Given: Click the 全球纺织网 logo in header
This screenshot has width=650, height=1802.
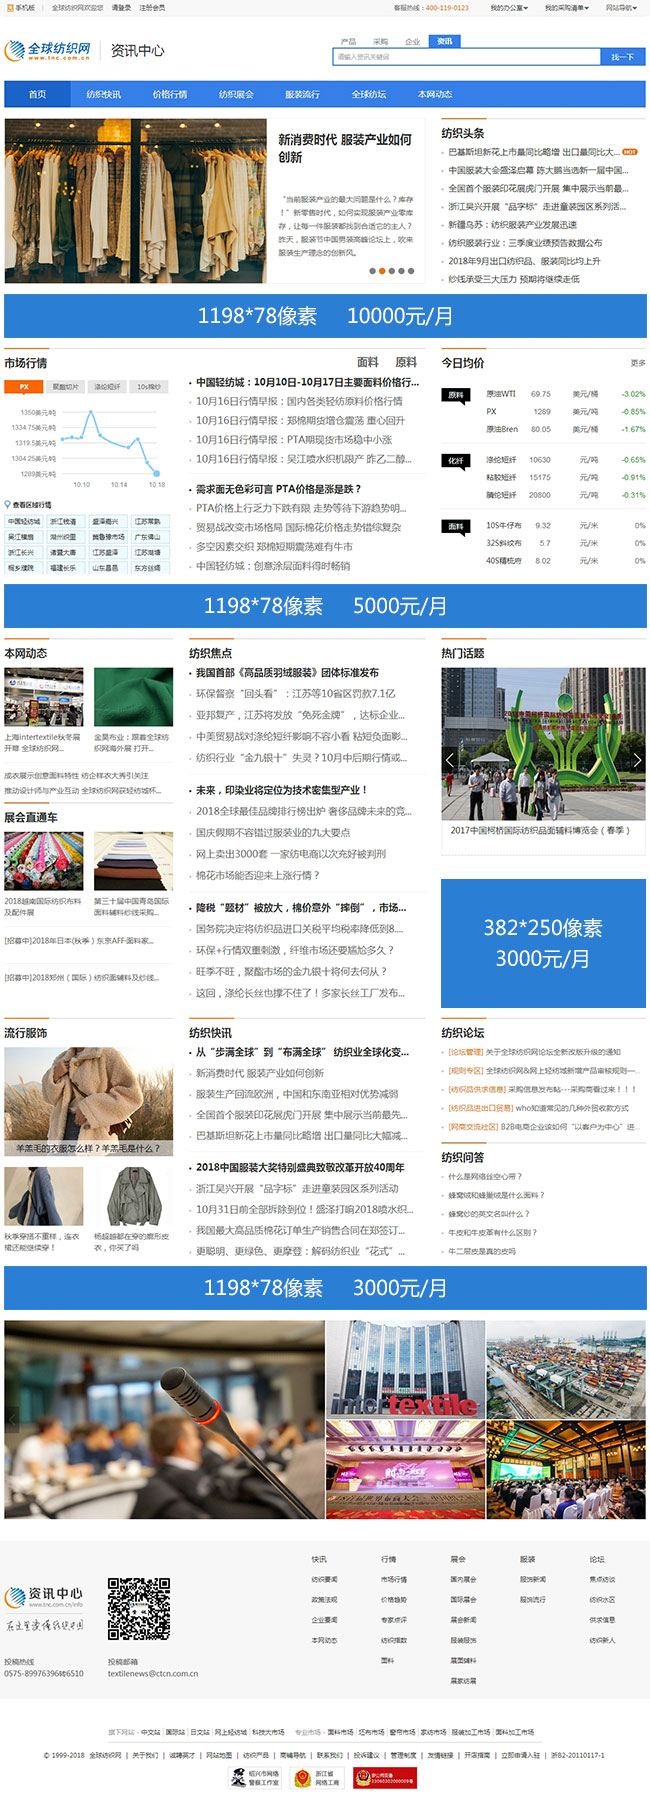Looking at the screenshot, I should tap(48, 50).
